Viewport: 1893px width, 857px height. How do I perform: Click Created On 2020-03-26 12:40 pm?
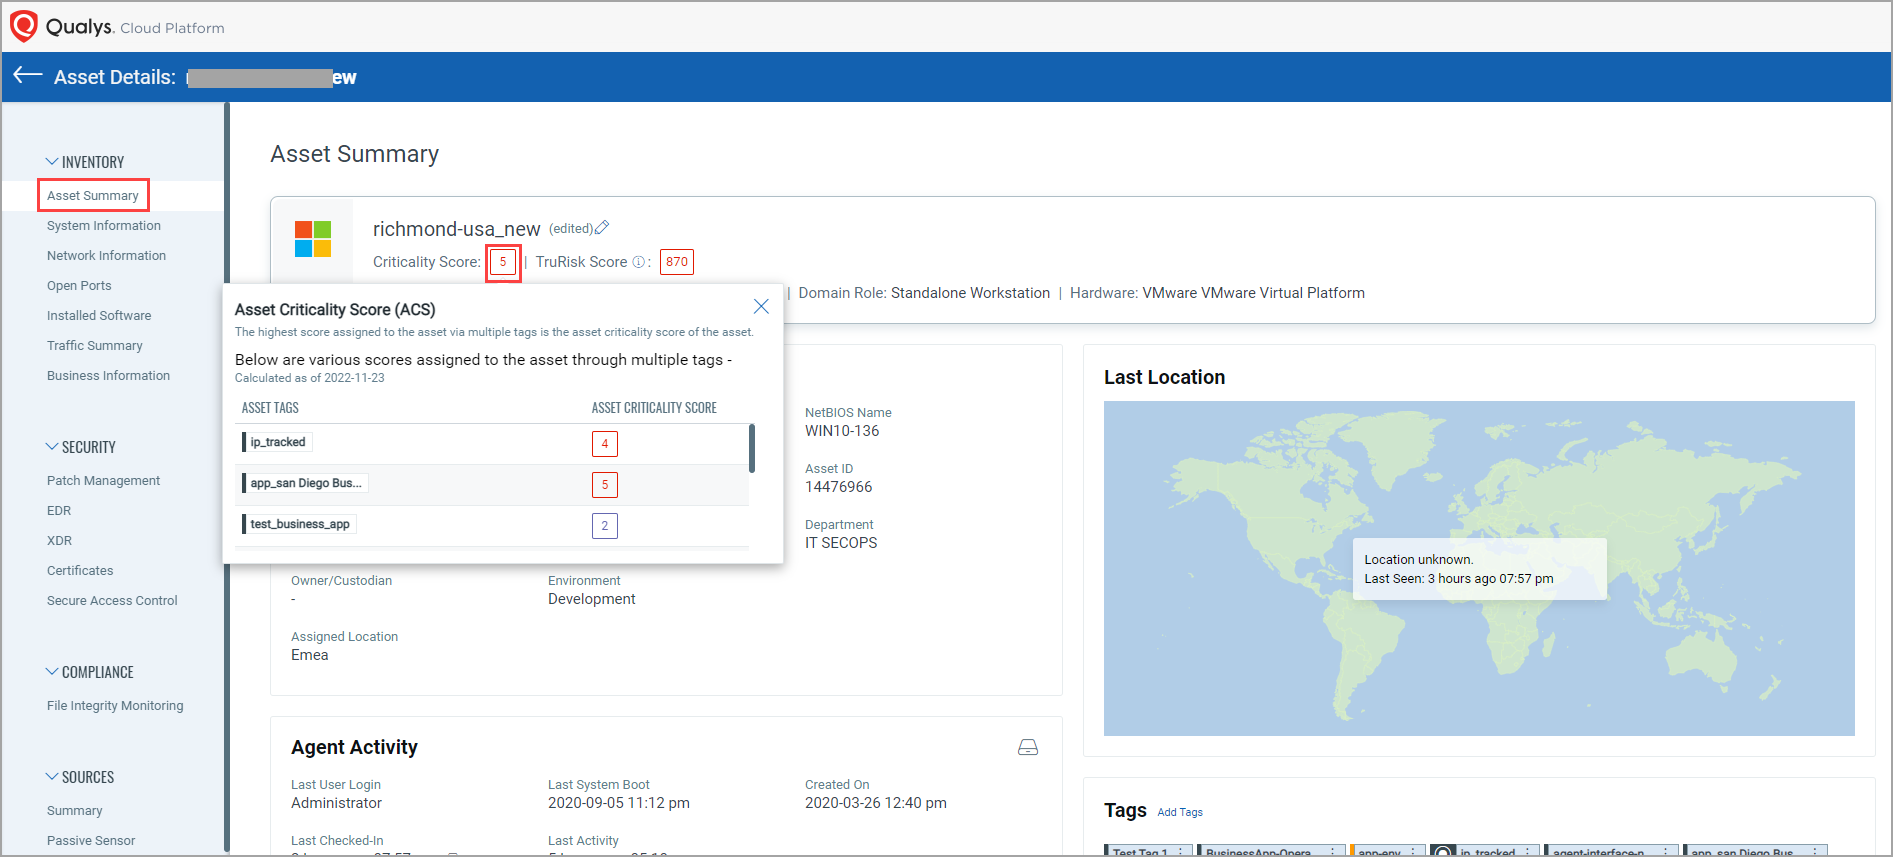point(876,803)
